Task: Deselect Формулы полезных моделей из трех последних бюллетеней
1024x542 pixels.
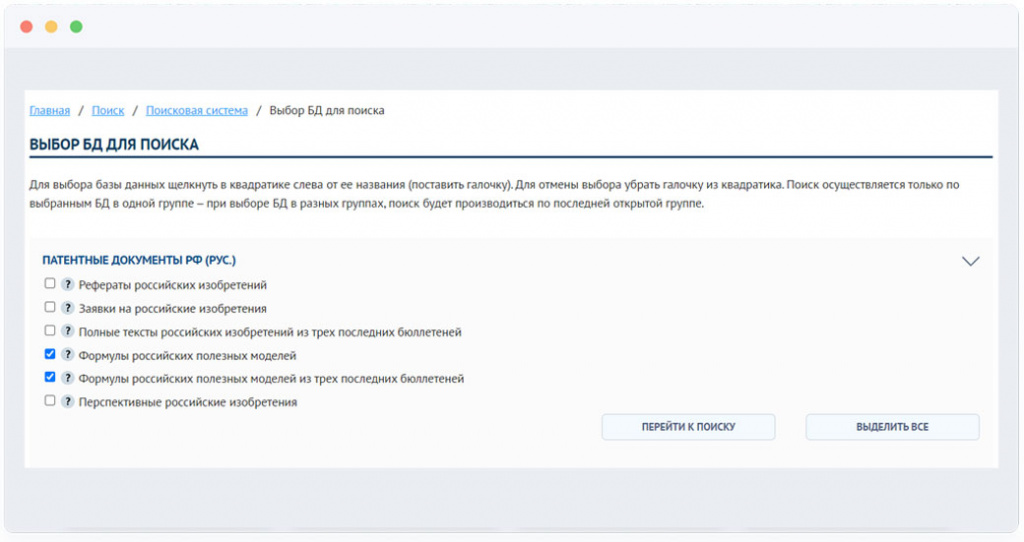Action: [50, 378]
